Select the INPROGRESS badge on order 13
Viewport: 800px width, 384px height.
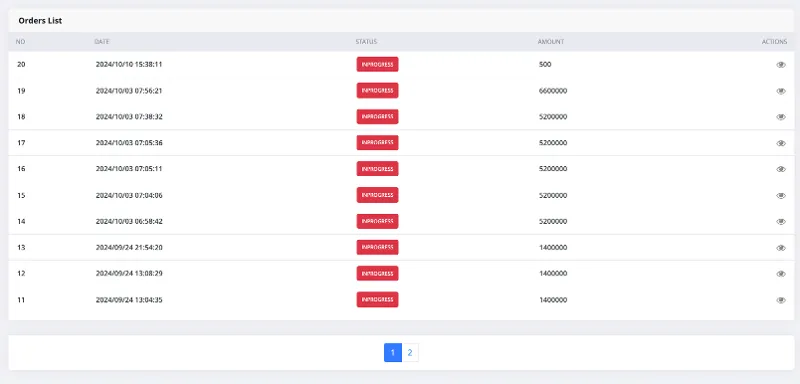(377, 247)
